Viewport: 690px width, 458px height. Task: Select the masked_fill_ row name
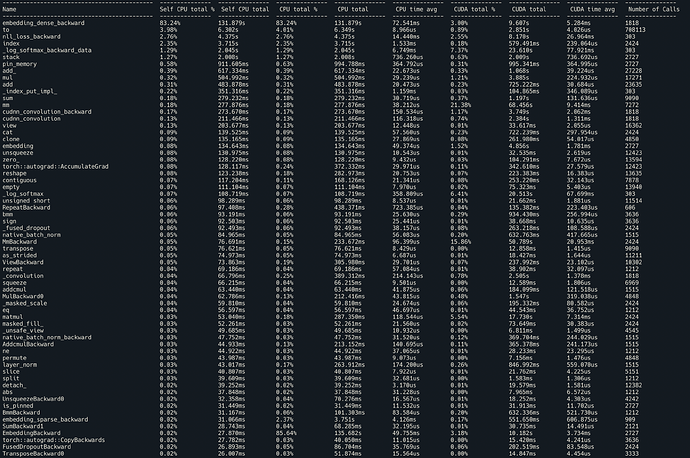pos(23,324)
